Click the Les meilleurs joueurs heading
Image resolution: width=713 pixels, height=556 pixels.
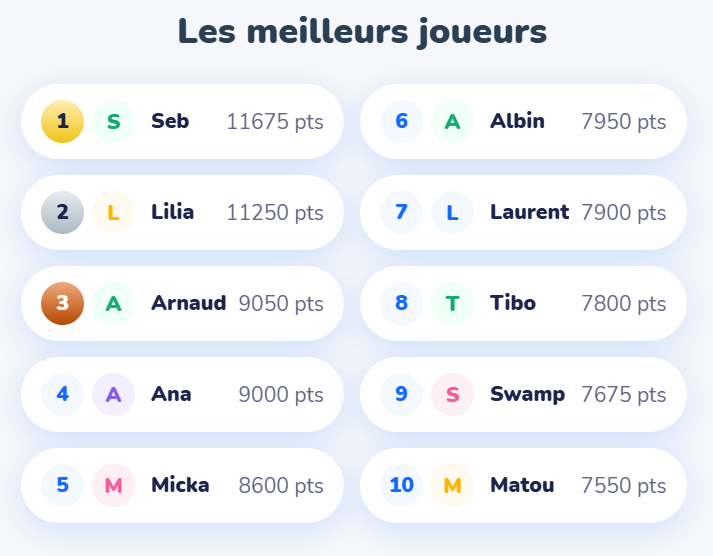(x=362, y=32)
